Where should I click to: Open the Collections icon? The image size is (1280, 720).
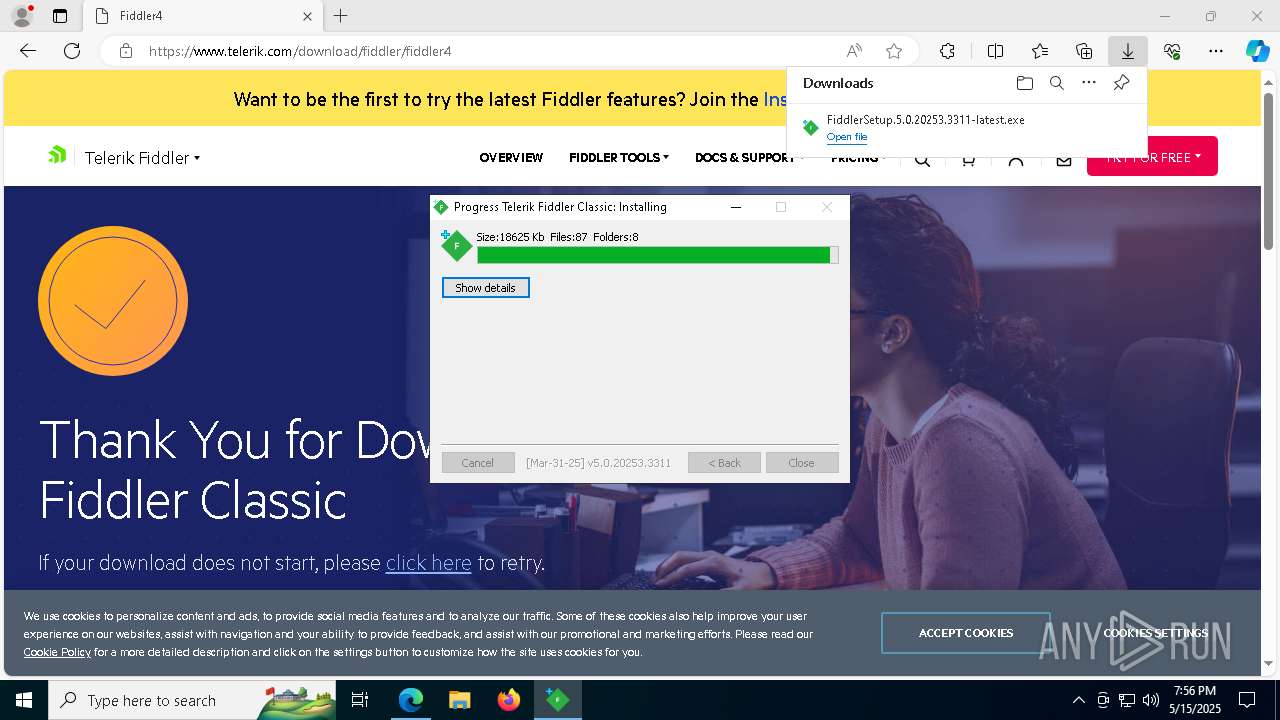(1084, 51)
